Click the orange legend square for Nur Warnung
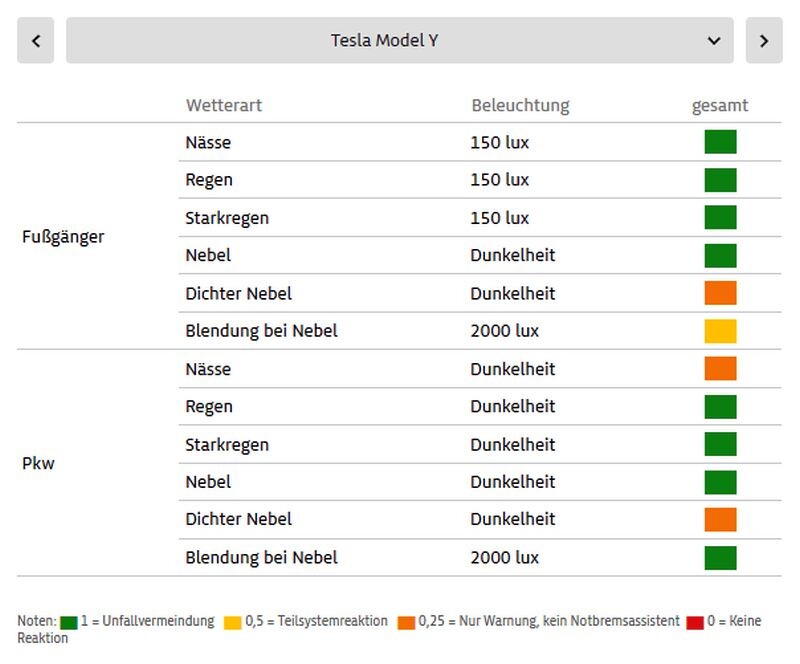 pyautogui.click(x=405, y=622)
